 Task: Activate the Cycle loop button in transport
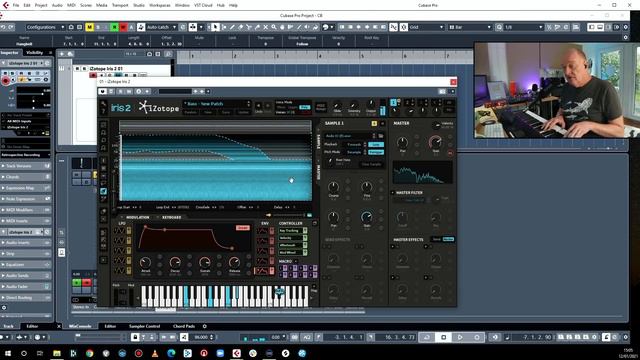point(427,337)
